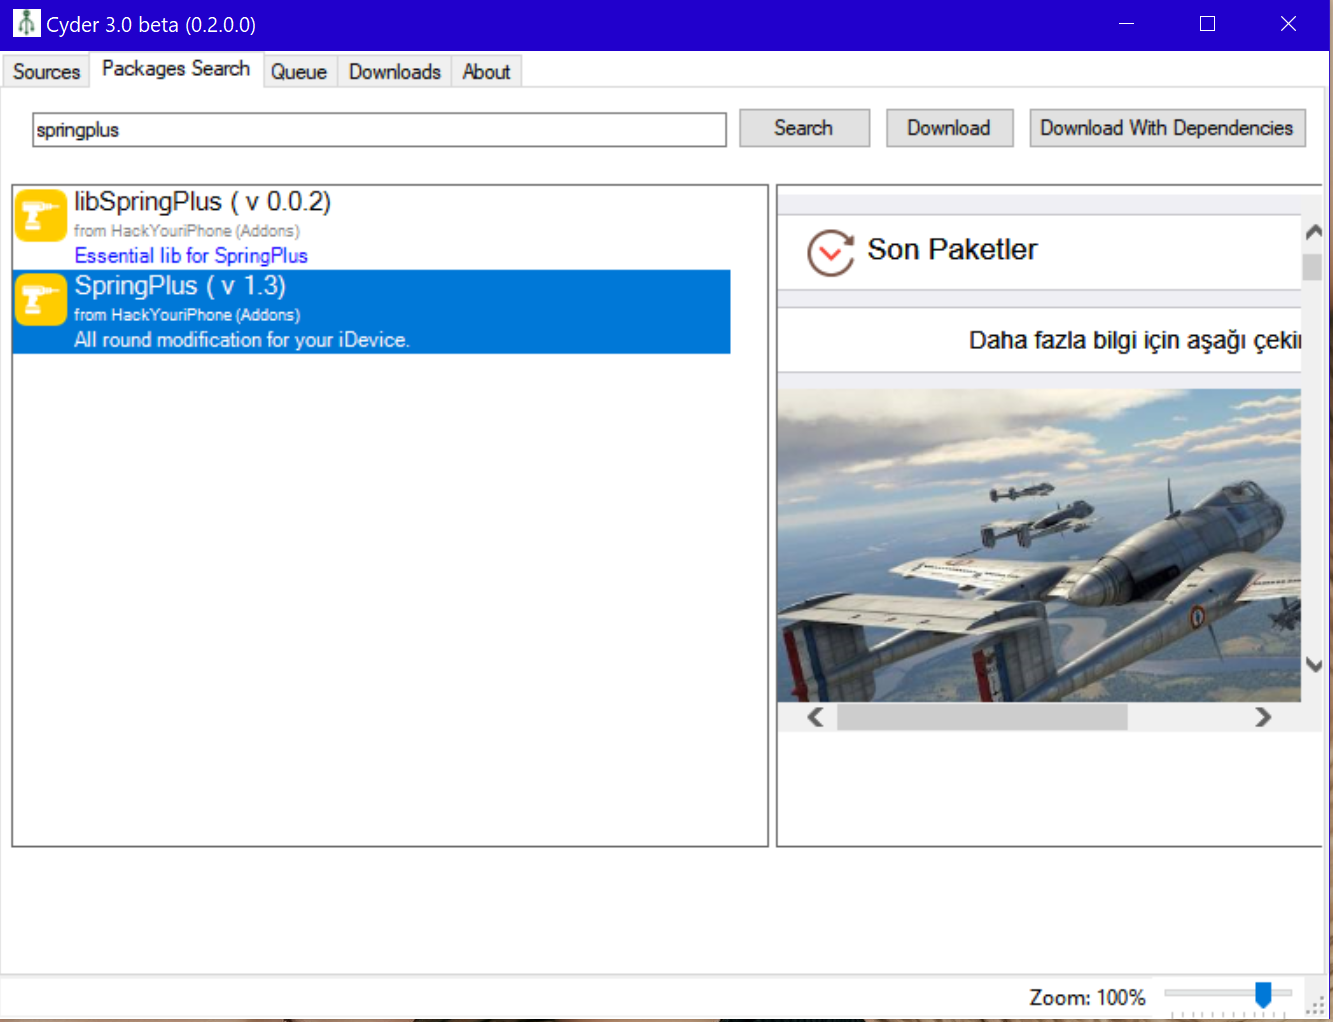The height and width of the screenshot is (1022, 1333).
Task: Click the horizontal scrollbar thumb in preview
Action: (x=982, y=717)
